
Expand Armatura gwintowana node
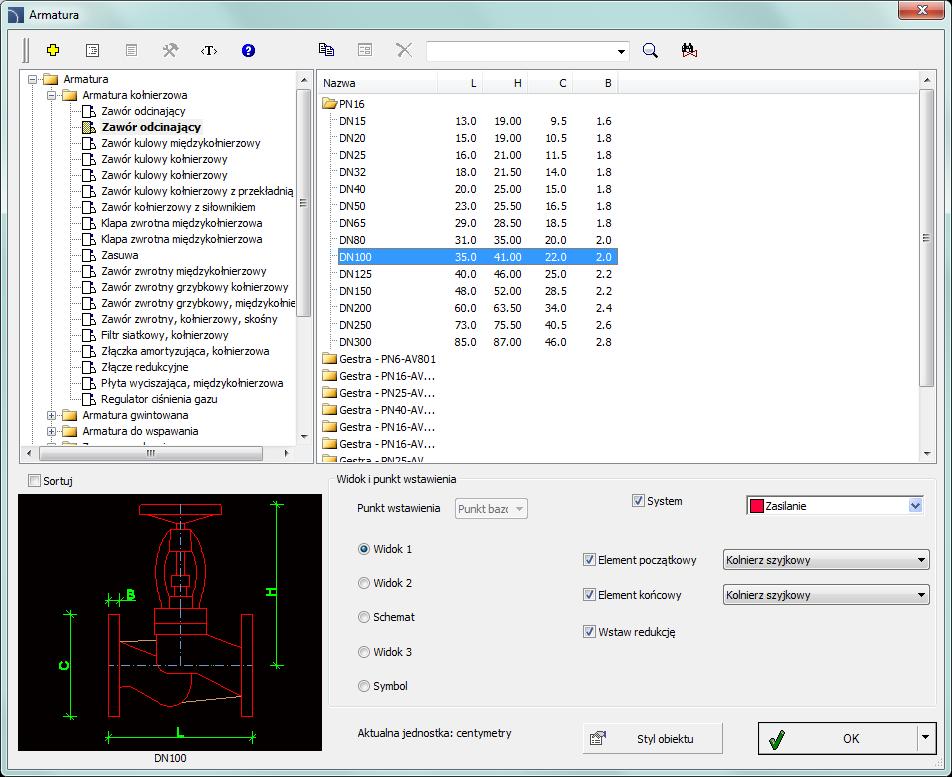coord(52,415)
